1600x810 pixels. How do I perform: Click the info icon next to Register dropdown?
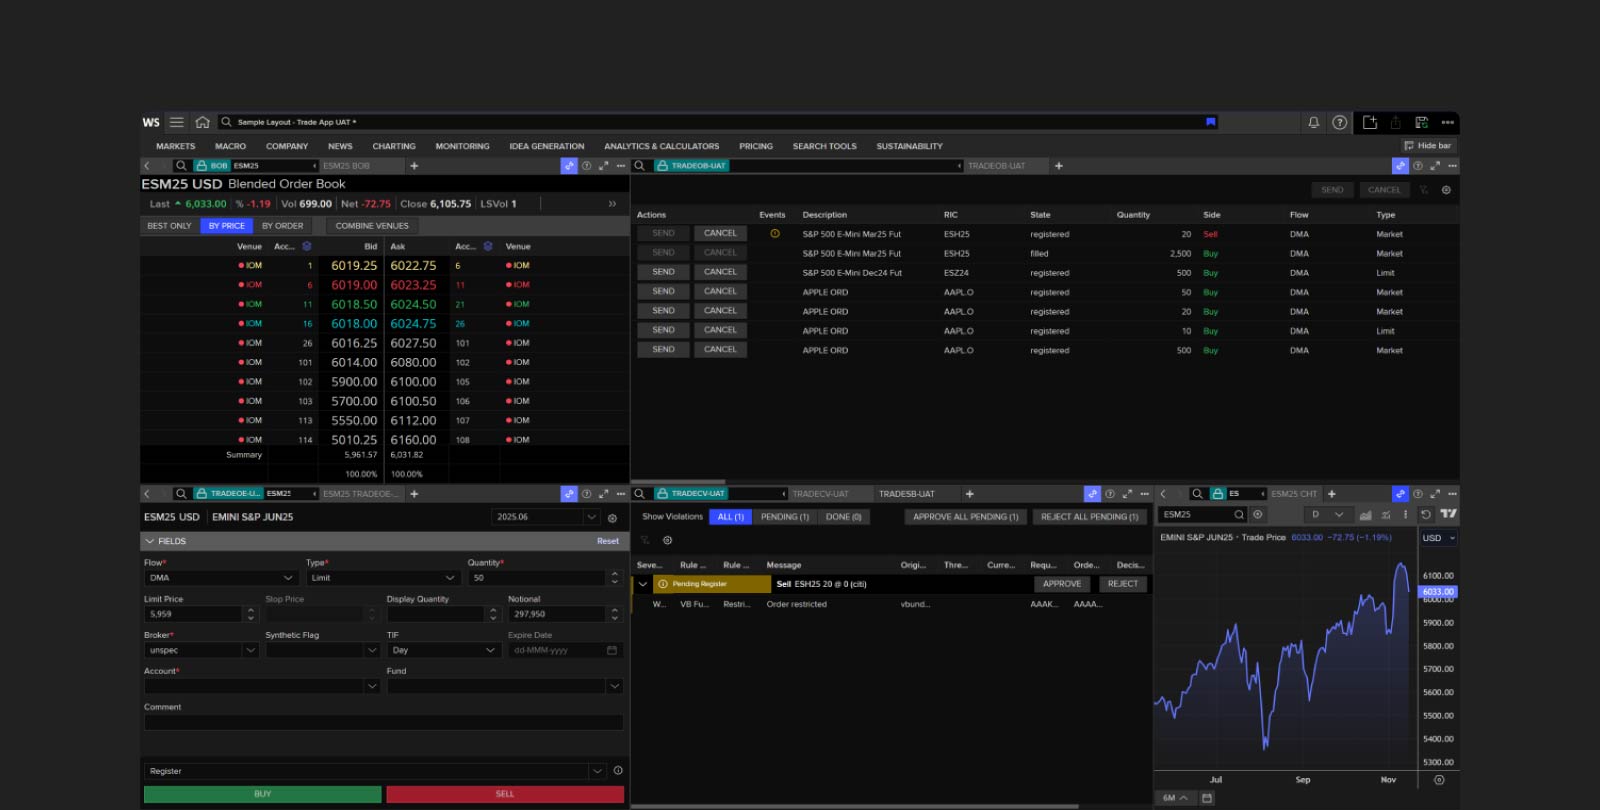(x=618, y=771)
